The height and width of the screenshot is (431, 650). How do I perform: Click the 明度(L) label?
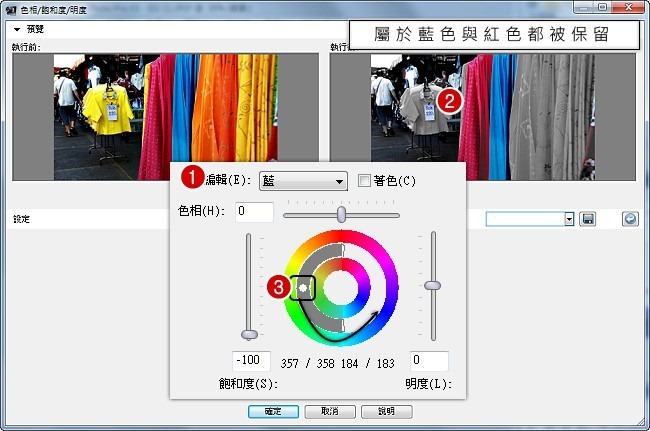(x=429, y=384)
